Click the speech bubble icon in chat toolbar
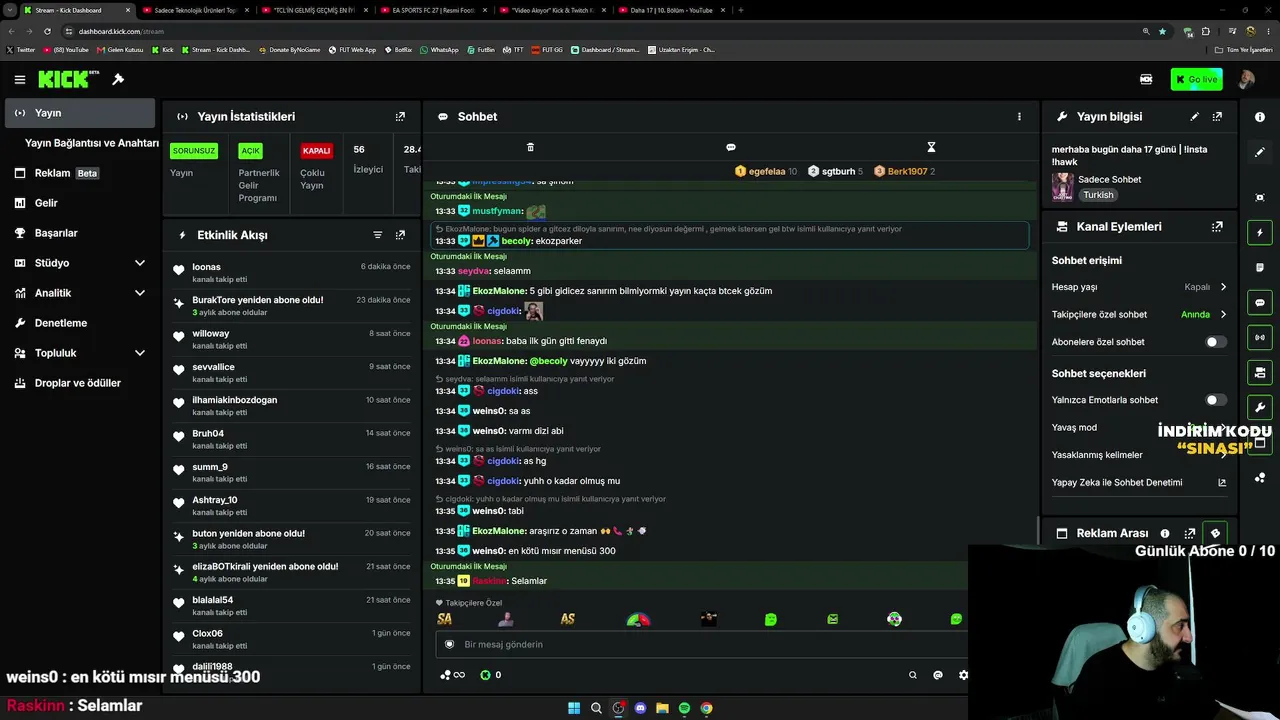Screen dimensions: 1280x720 point(731,147)
